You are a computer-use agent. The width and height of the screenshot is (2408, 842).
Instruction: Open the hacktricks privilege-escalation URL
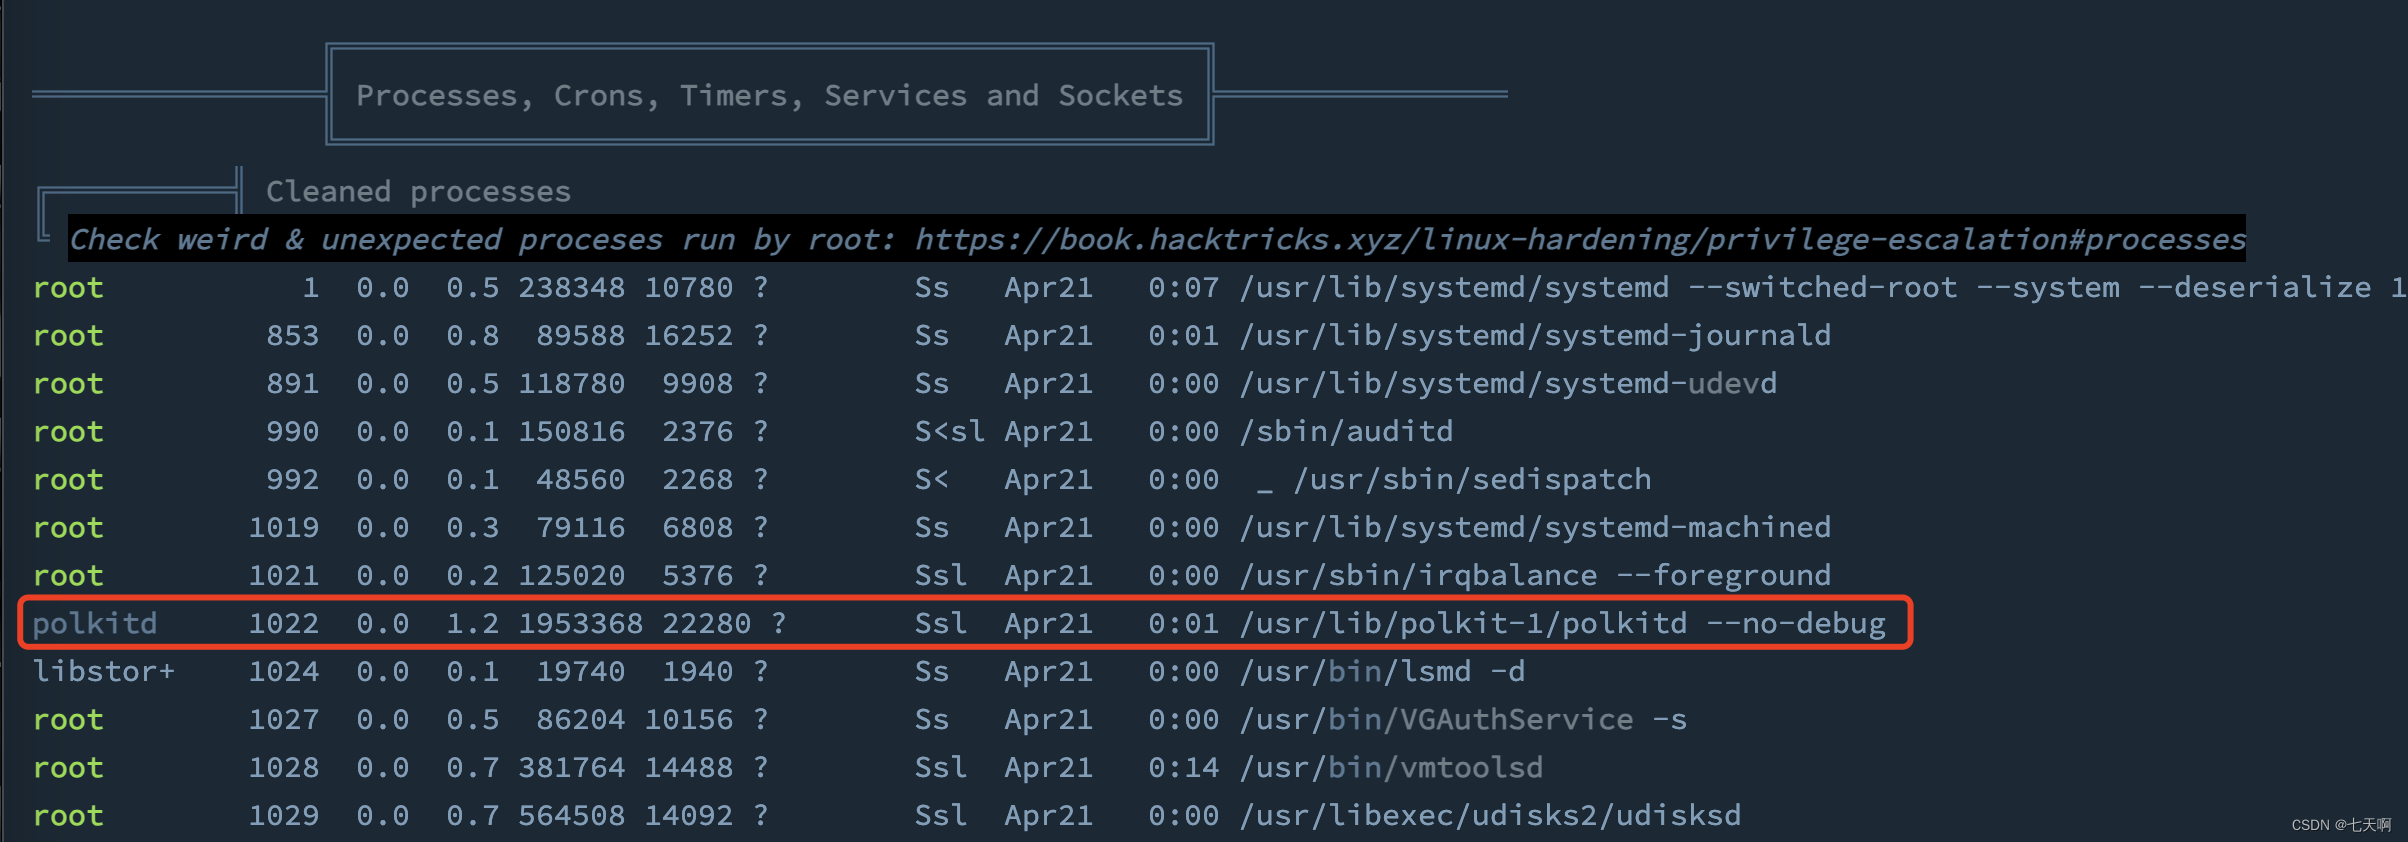(x=1580, y=240)
